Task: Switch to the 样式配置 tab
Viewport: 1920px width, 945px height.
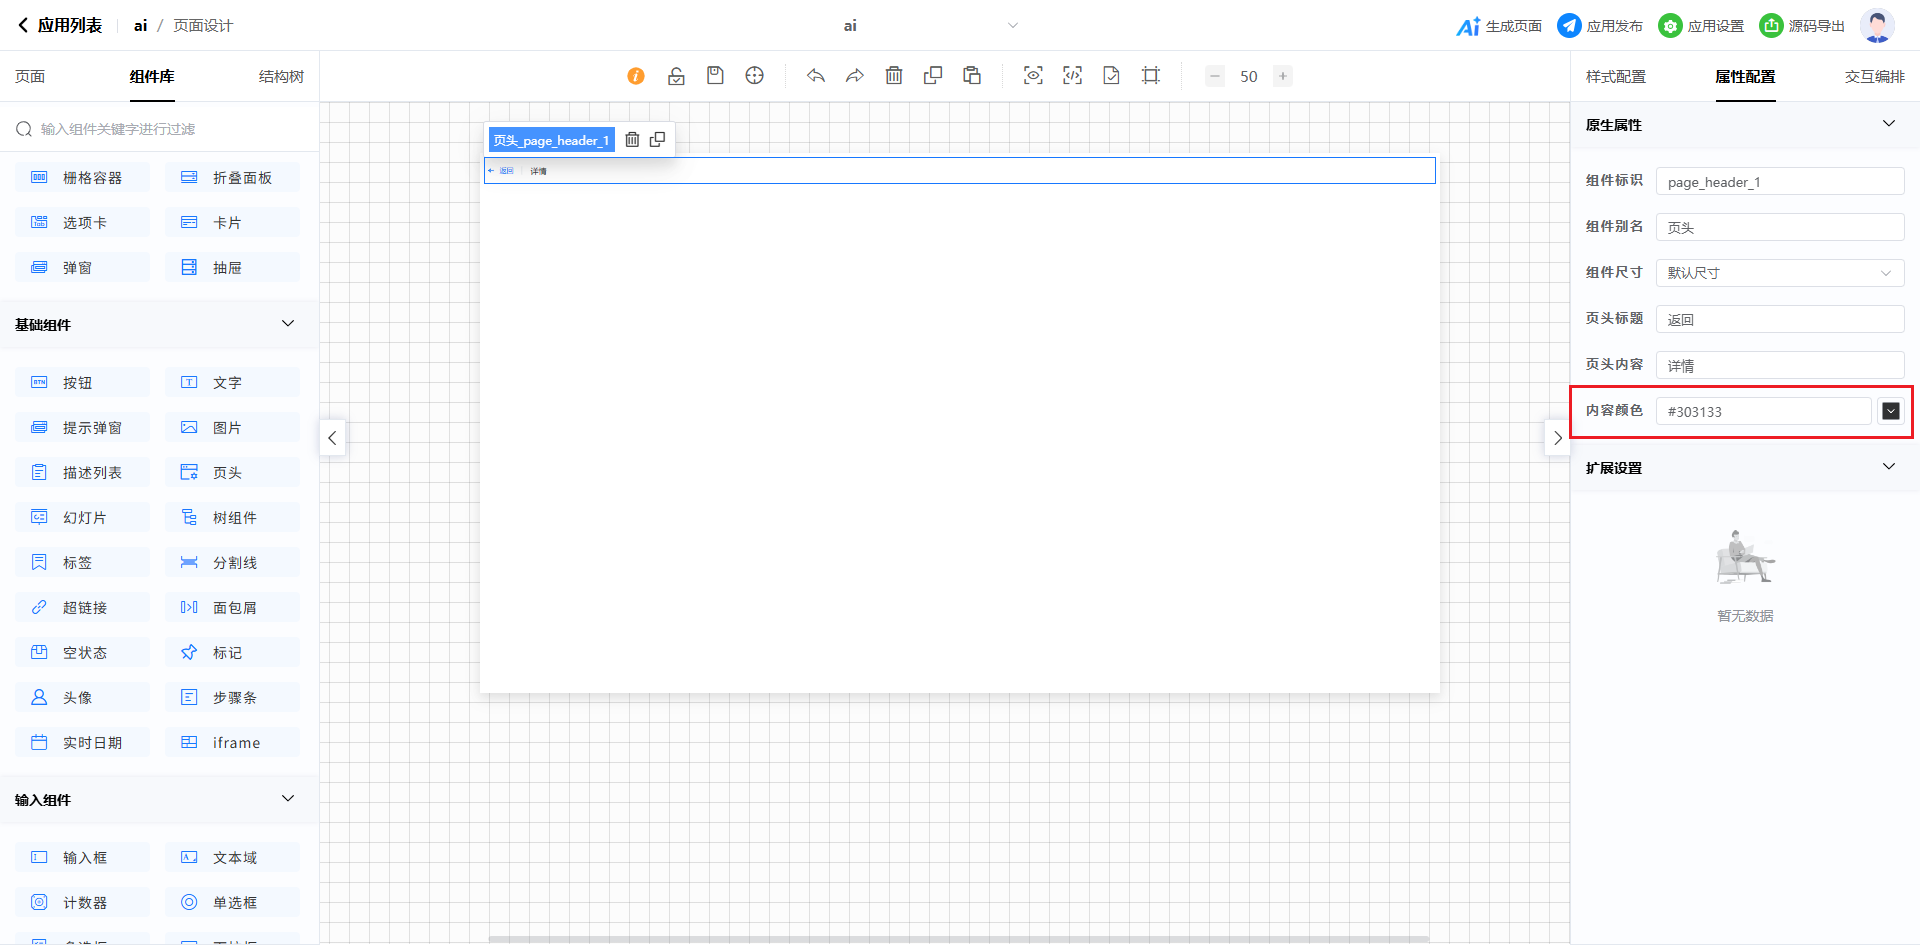Action: (x=1615, y=77)
